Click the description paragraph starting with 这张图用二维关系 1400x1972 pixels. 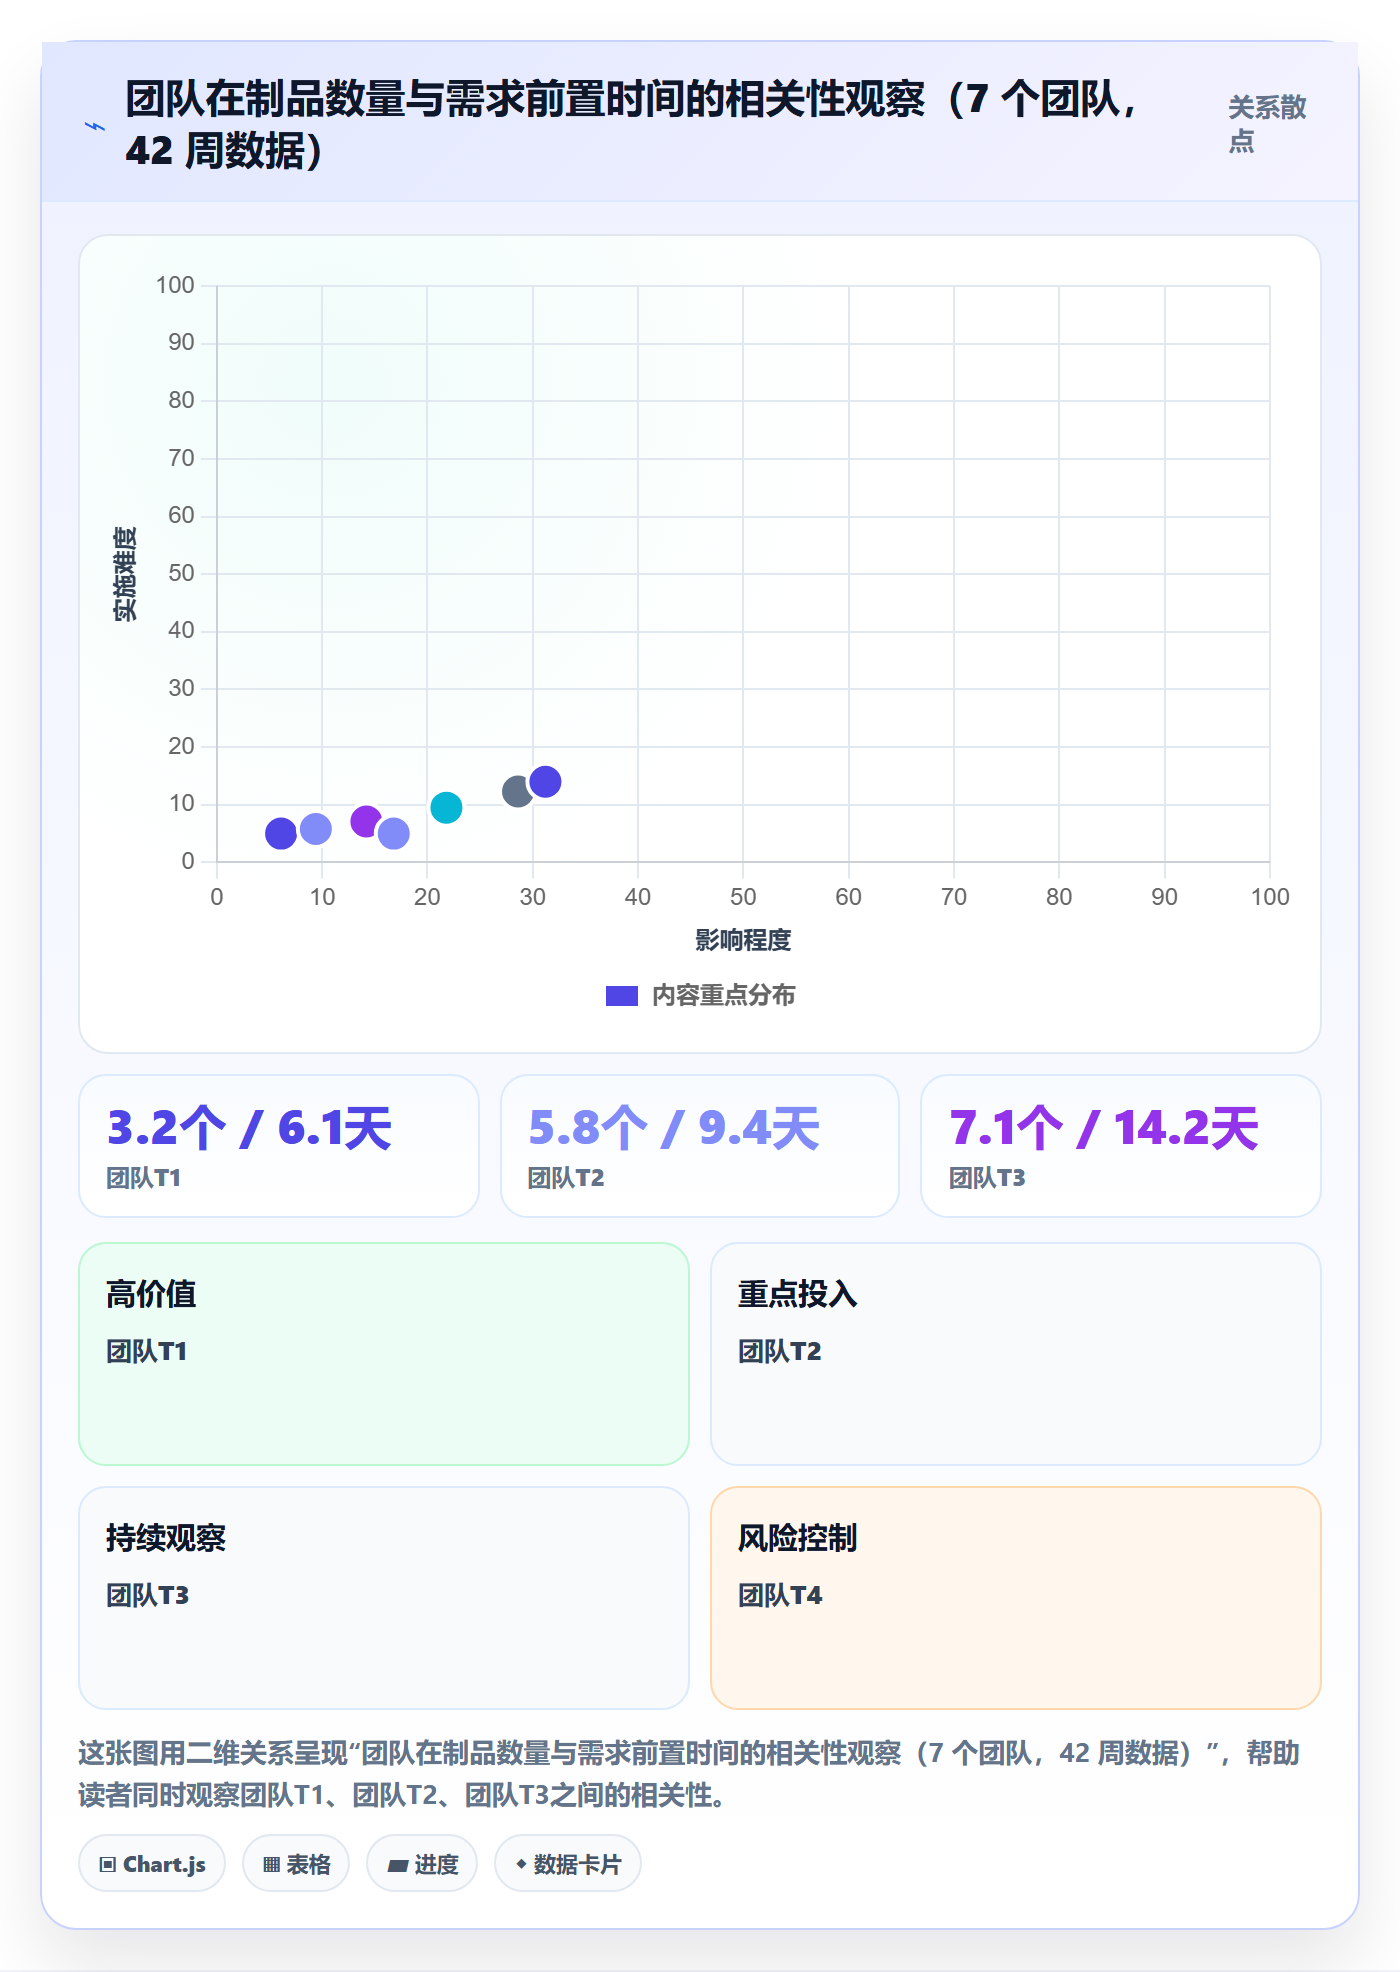coord(689,1774)
